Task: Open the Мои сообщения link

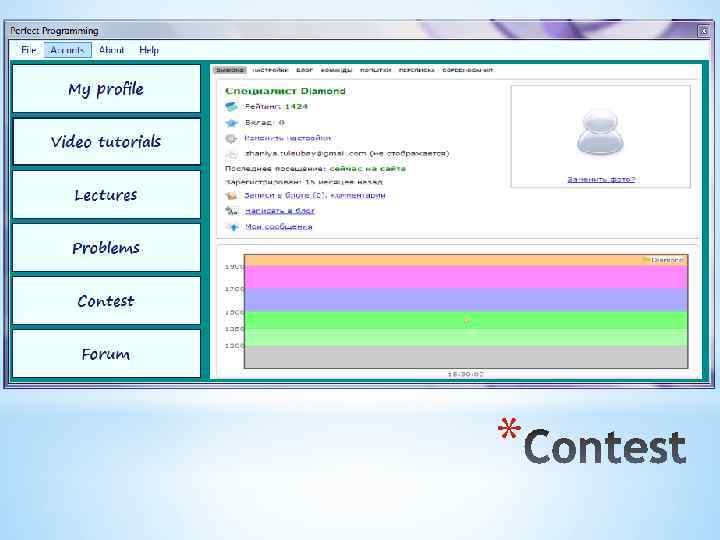Action: point(278,226)
